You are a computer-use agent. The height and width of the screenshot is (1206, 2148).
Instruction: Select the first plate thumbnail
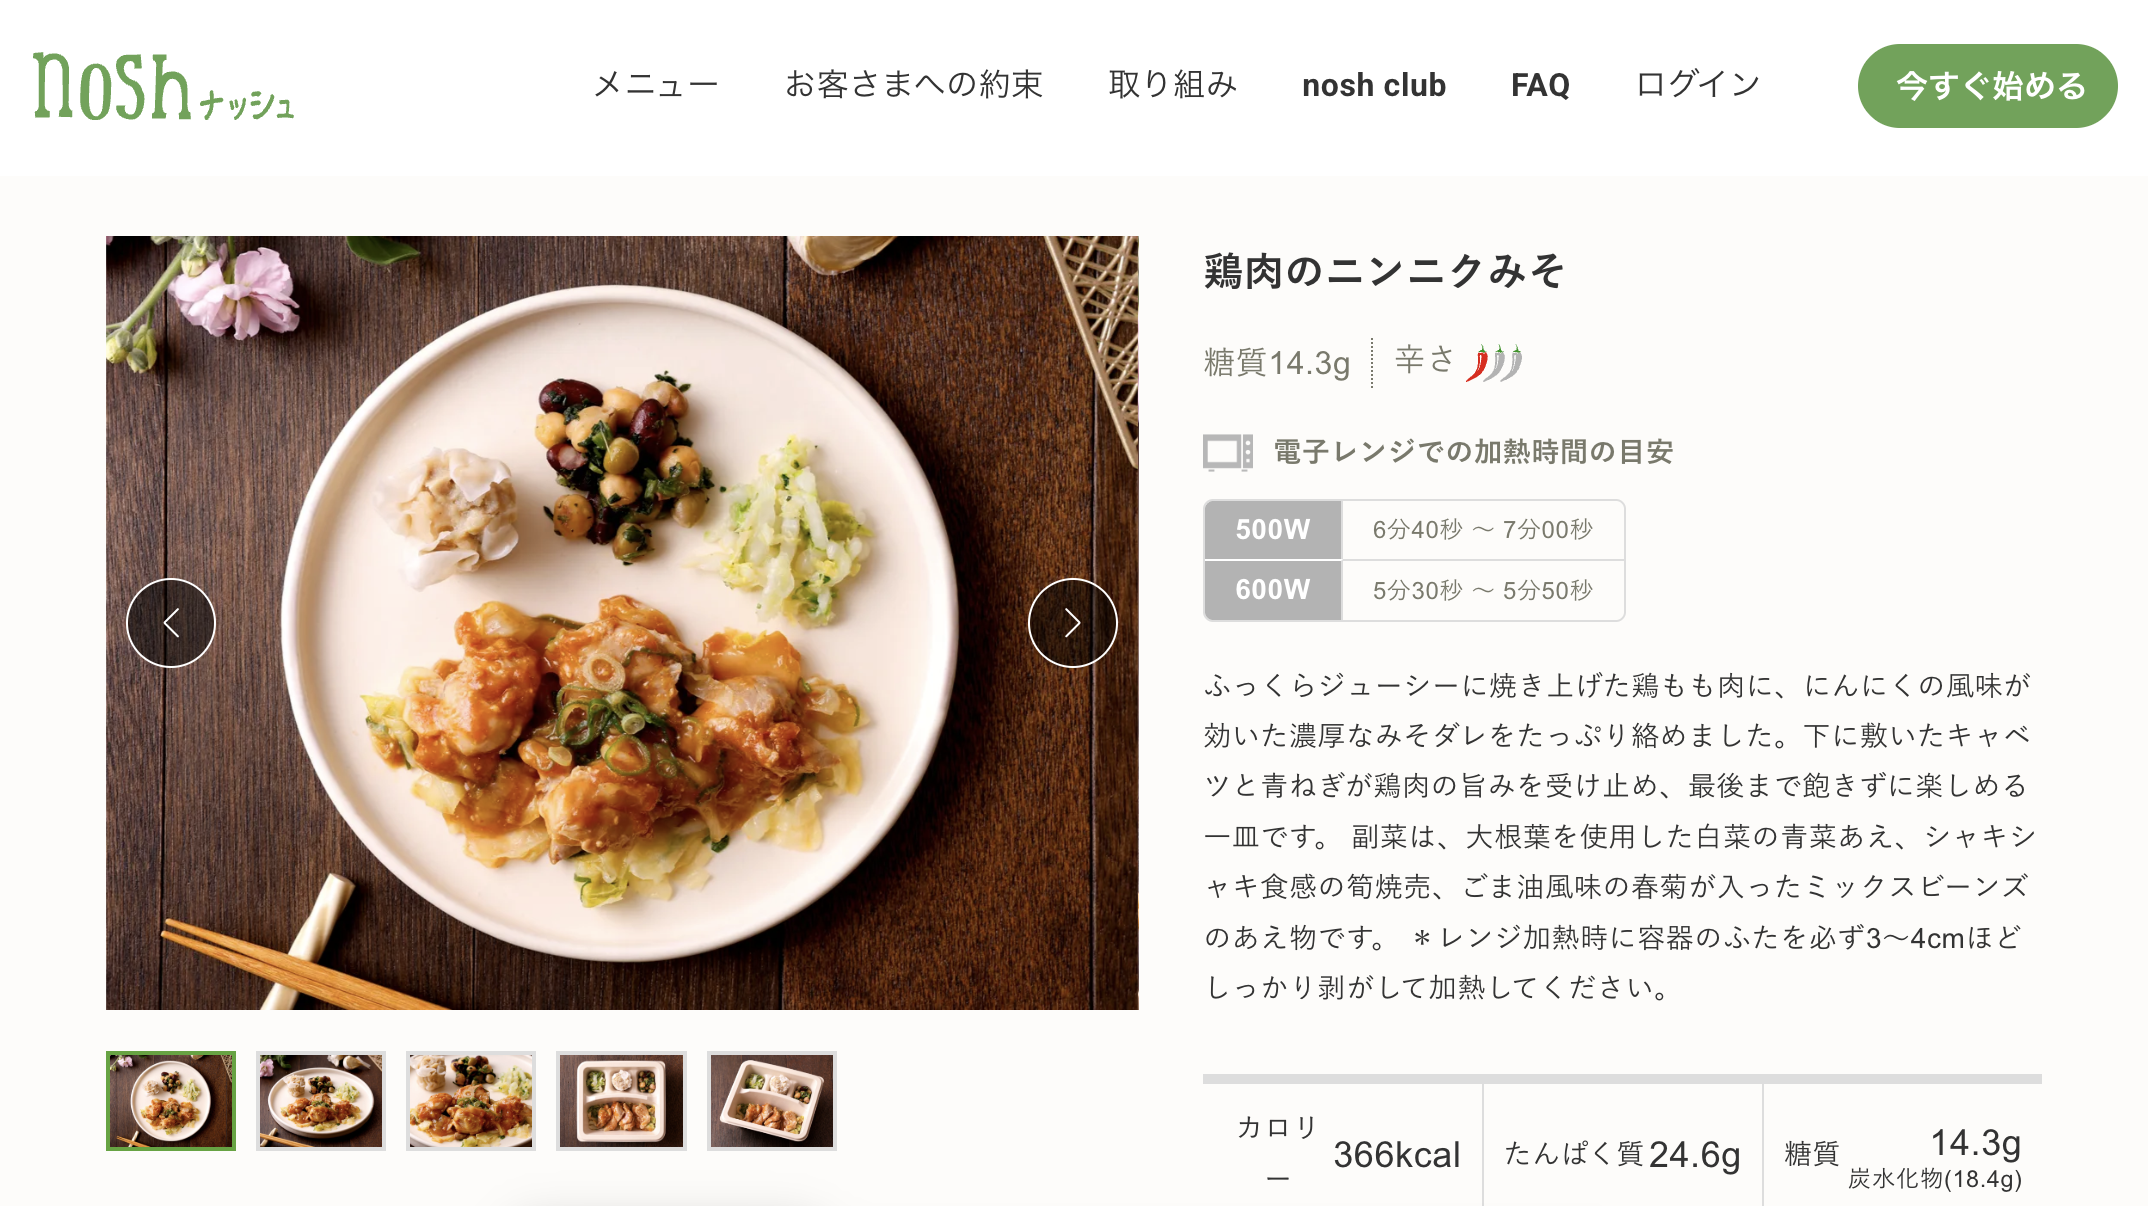[x=171, y=1101]
